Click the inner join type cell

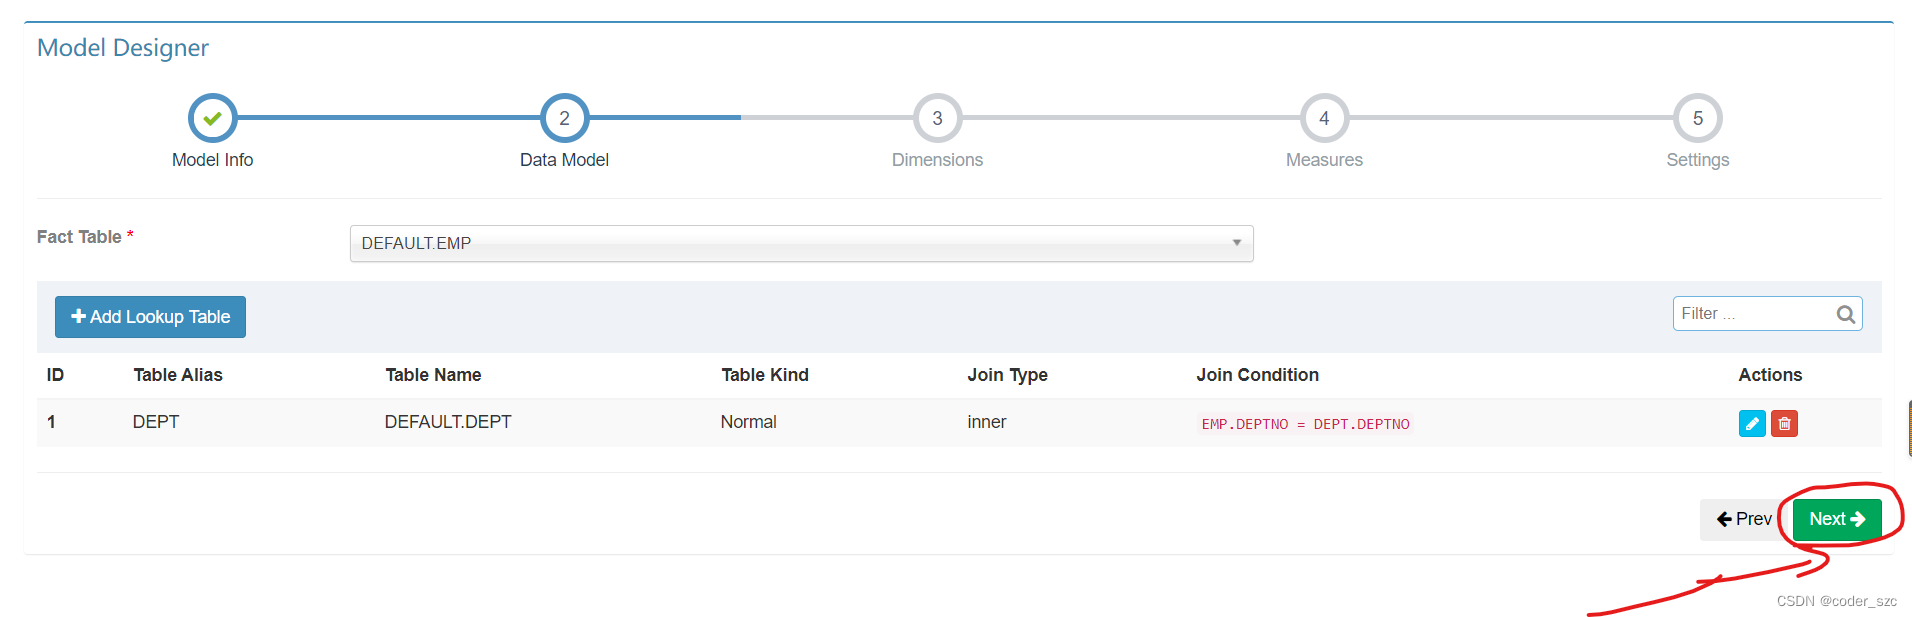coord(987,422)
